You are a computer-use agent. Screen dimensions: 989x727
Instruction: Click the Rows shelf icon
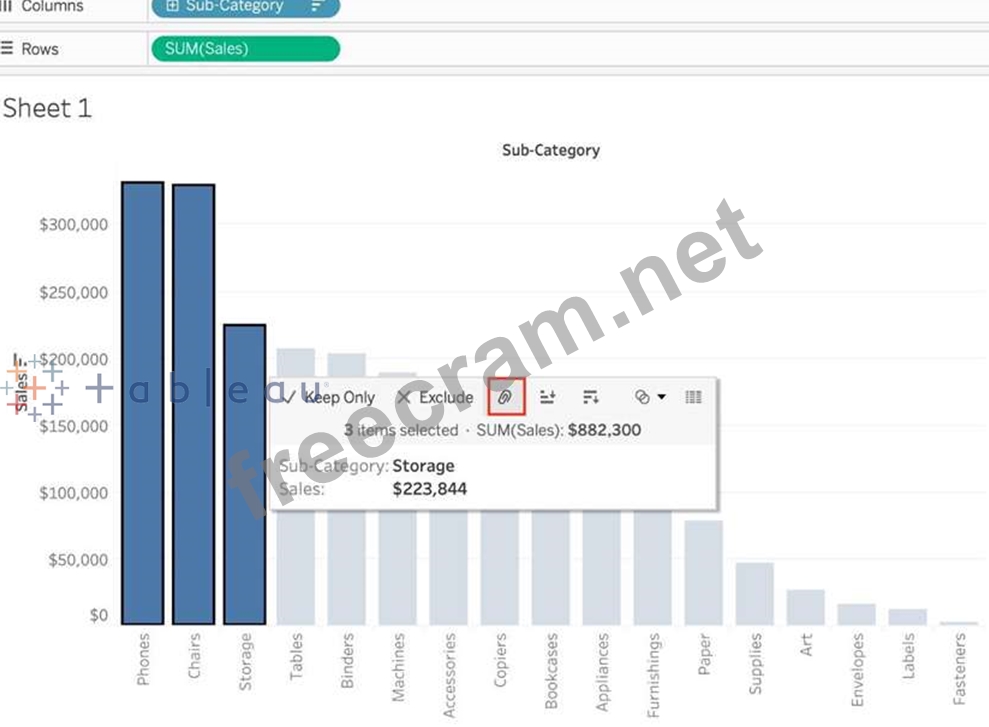click(x=8, y=48)
